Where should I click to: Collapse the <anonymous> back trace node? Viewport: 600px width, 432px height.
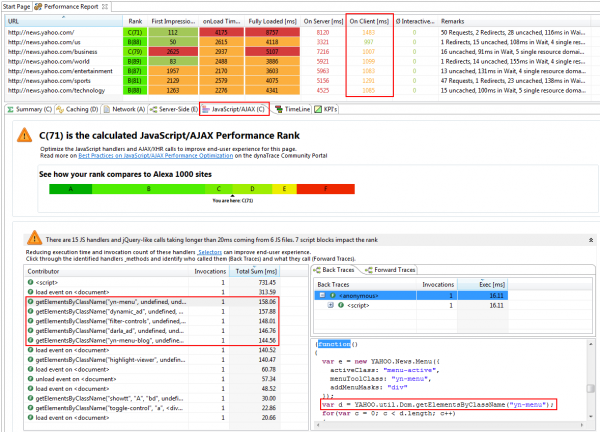(322, 295)
